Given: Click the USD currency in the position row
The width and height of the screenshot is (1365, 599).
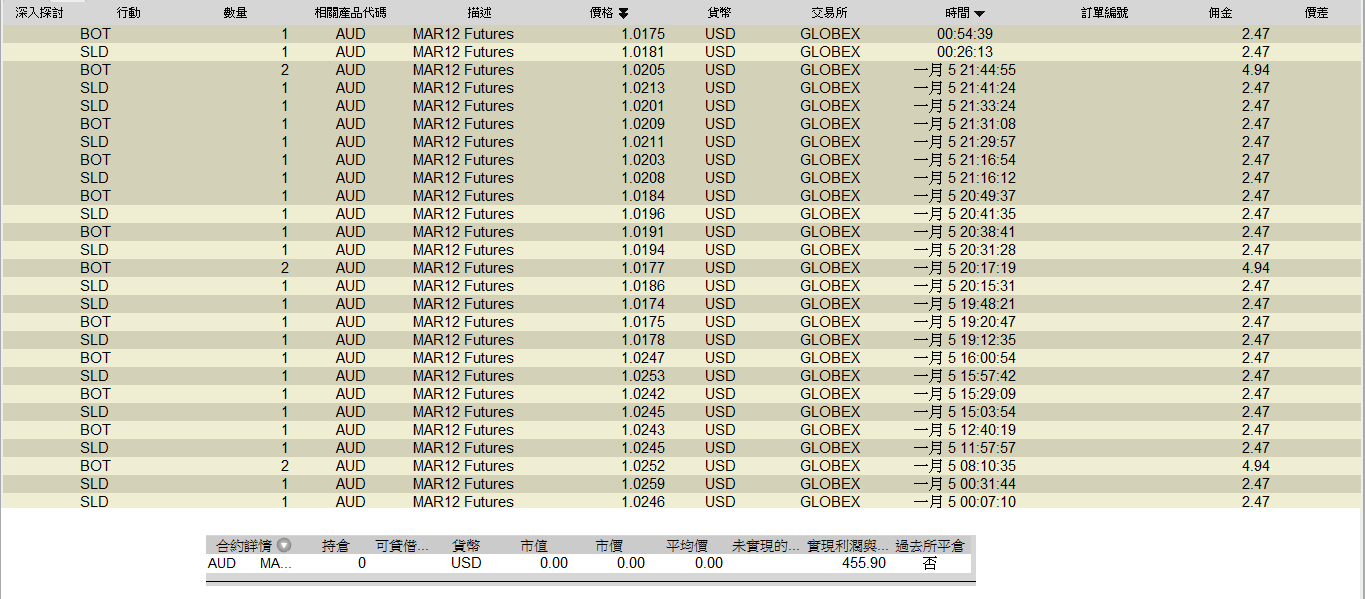Looking at the screenshot, I should click(x=466, y=563).
